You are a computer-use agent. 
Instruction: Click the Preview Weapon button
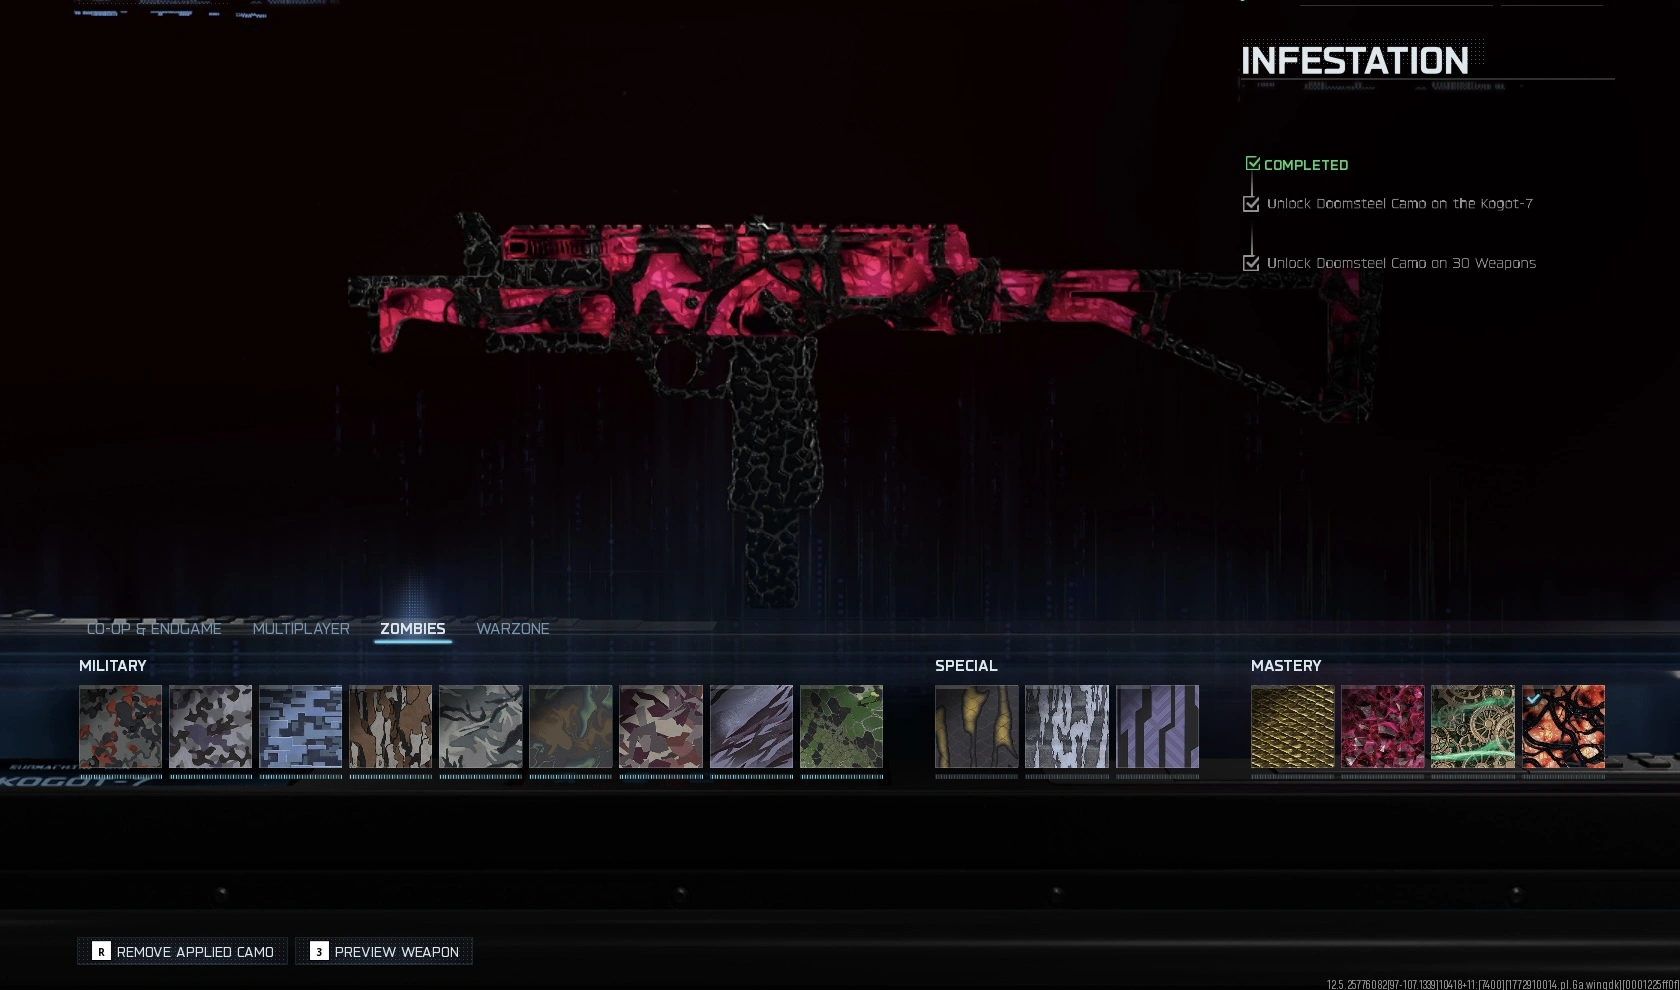click(x=384, y=951)
